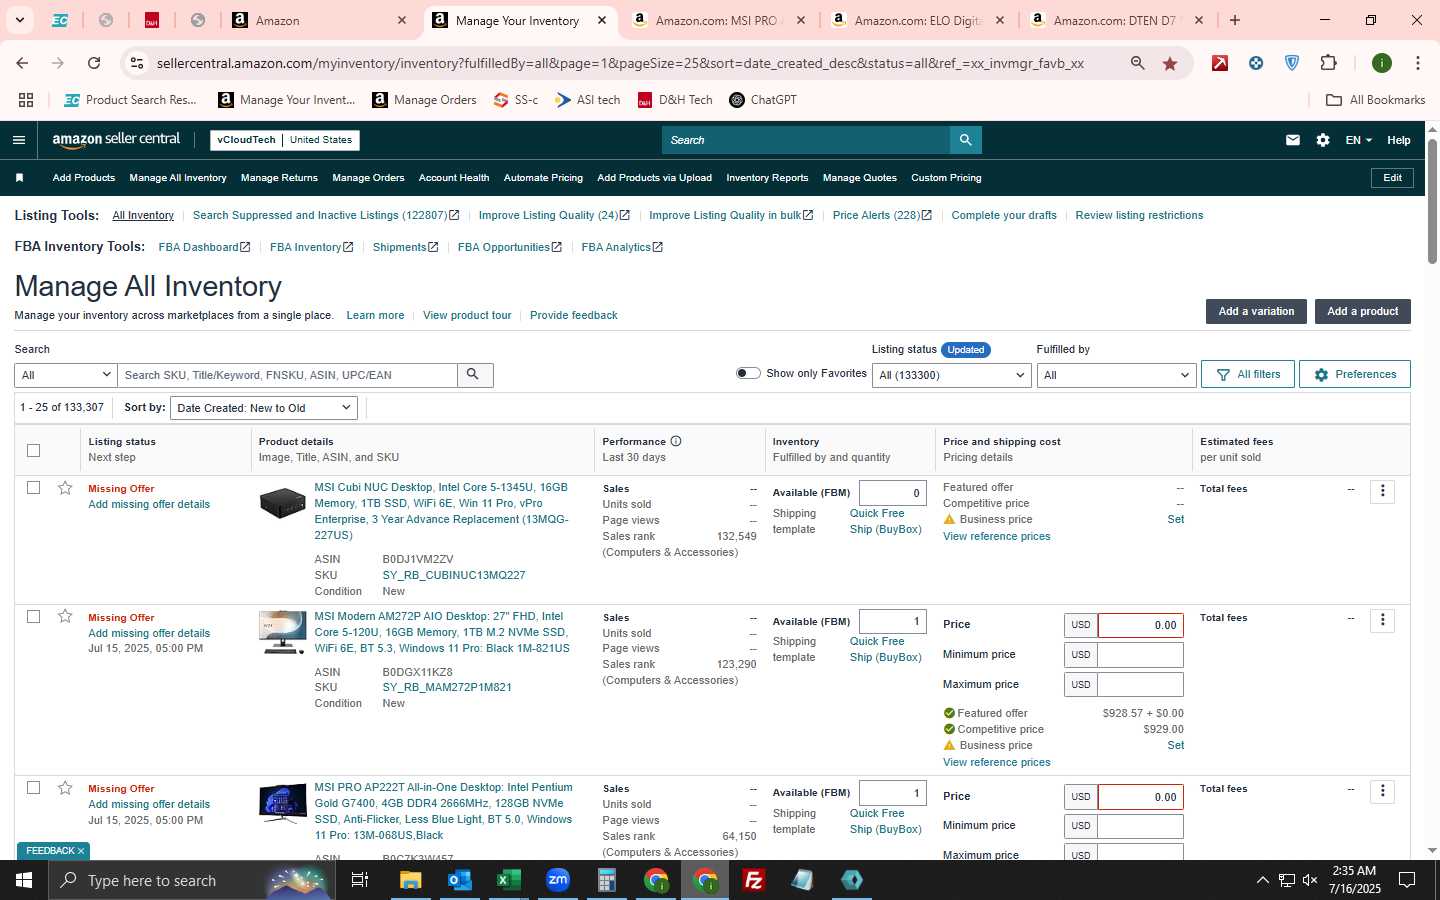Expand the browser tab search chevron
This screenshot has width=1440, height=900.
(x=19, y=20)
